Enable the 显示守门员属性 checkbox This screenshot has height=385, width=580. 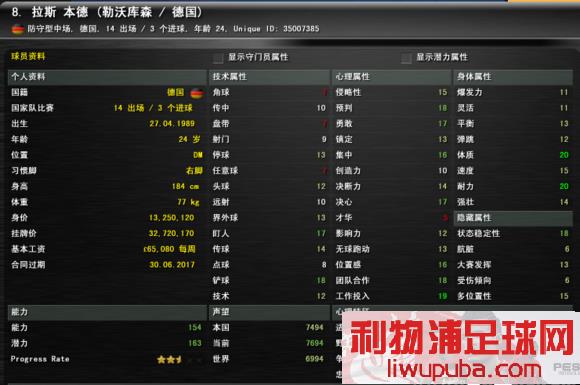(x=218, y=58)
